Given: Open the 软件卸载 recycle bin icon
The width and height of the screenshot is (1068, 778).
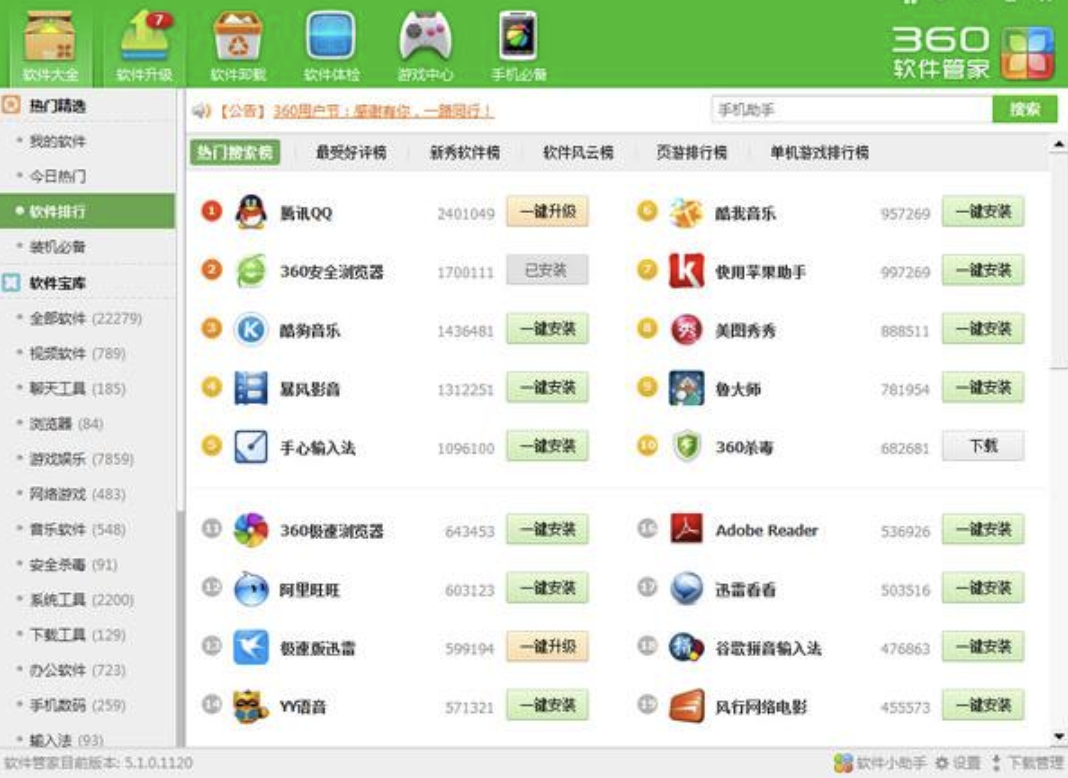Looking at the screenshot, I should coord(238,46).
